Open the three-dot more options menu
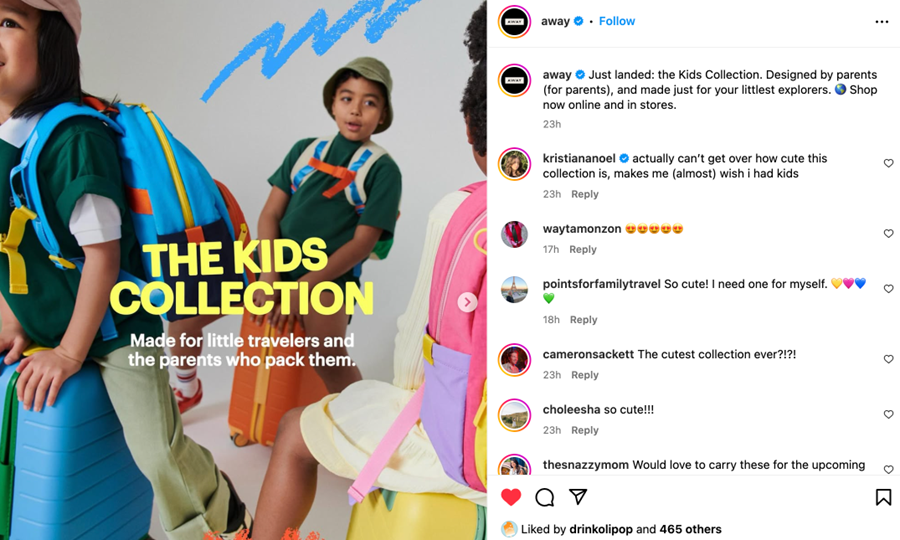Image resolution: width=900 pixels, height=540 pixels. (x=882, y=22)
